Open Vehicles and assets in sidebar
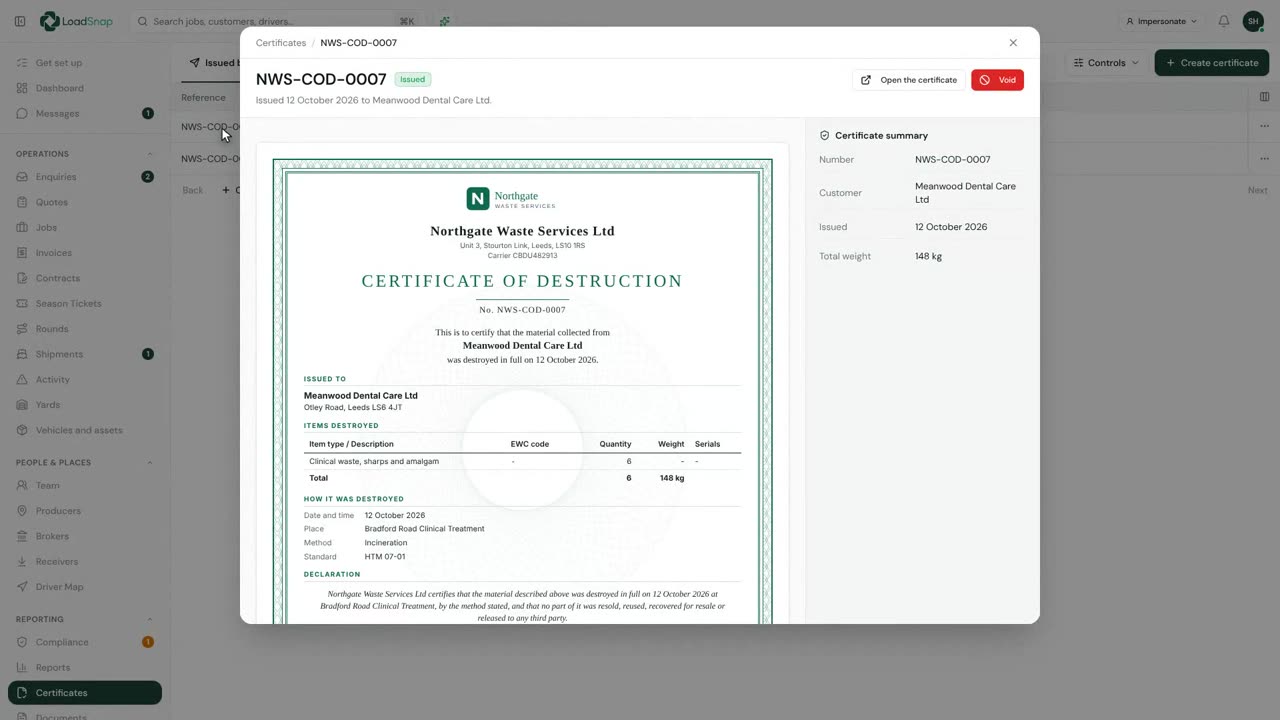Viewport: 1280px width, 720px height. (85, 430)
